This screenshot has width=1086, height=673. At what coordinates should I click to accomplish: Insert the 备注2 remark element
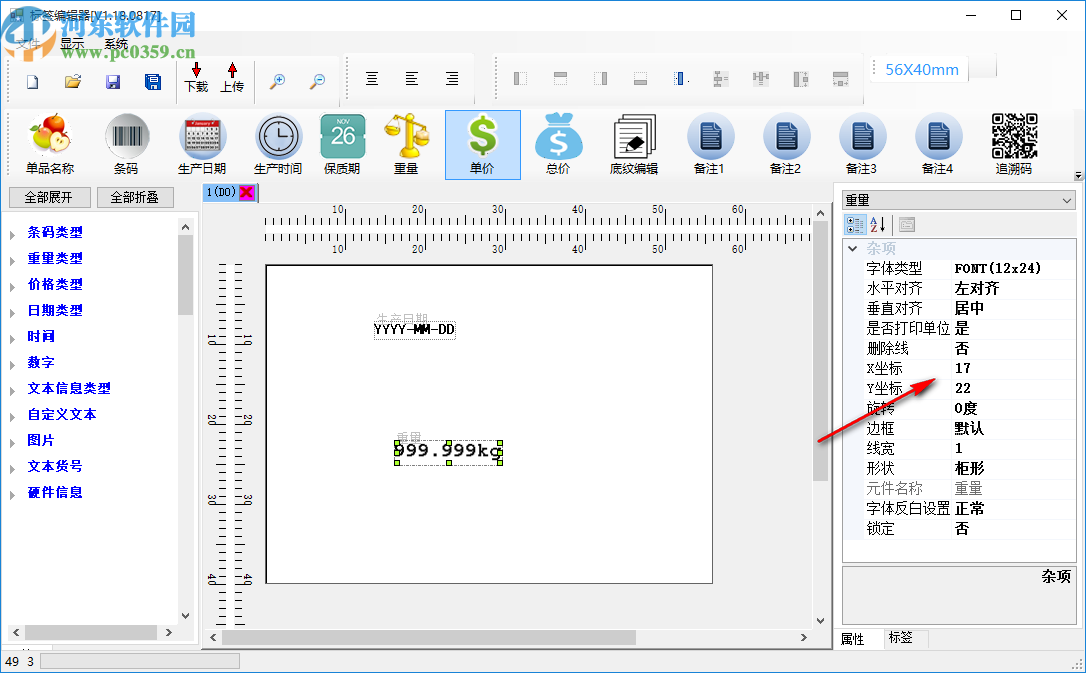click(x=786, y=145)
